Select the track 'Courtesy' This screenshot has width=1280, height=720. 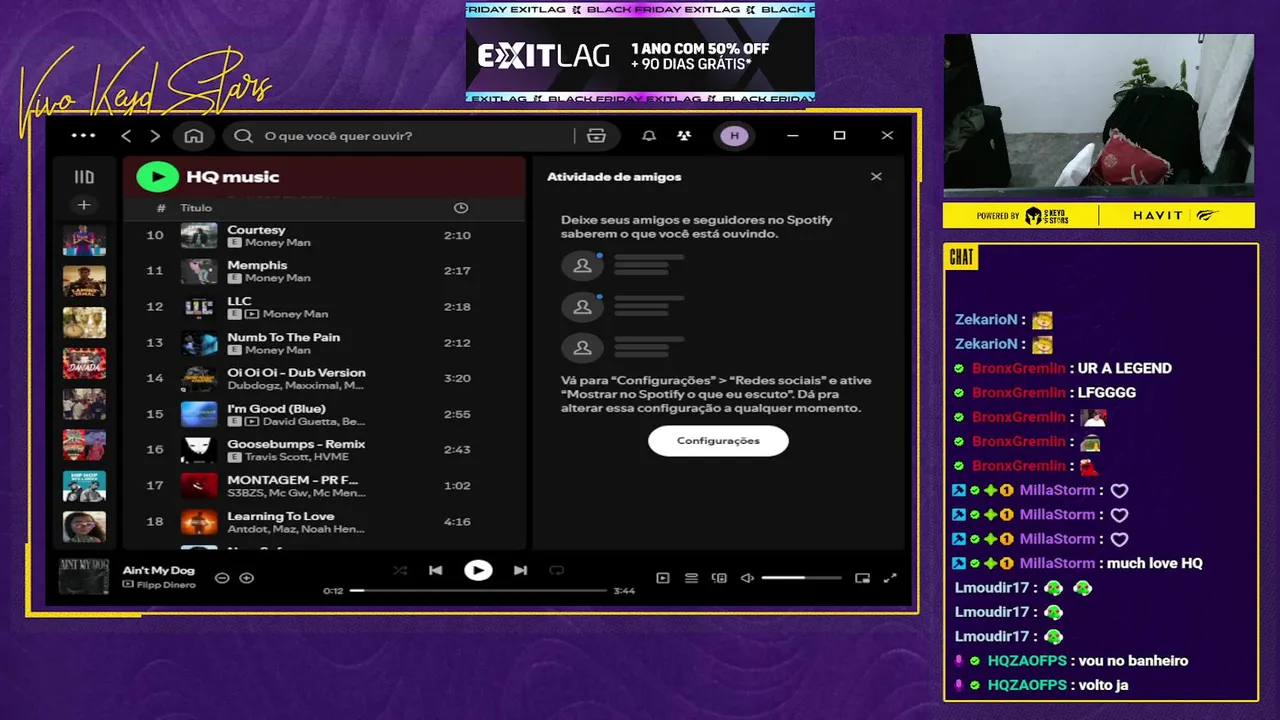(x=323, y=236)
